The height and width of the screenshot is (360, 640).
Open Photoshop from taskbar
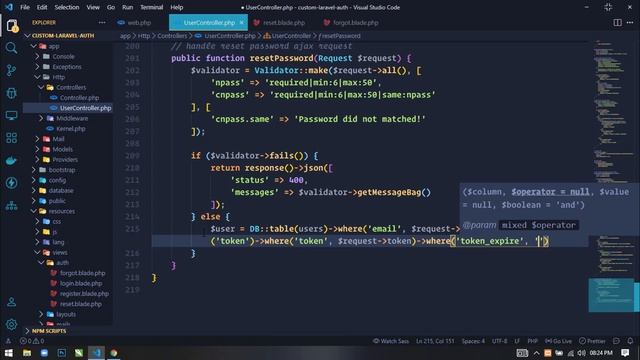pyautogui.click(x=62, y=353)
